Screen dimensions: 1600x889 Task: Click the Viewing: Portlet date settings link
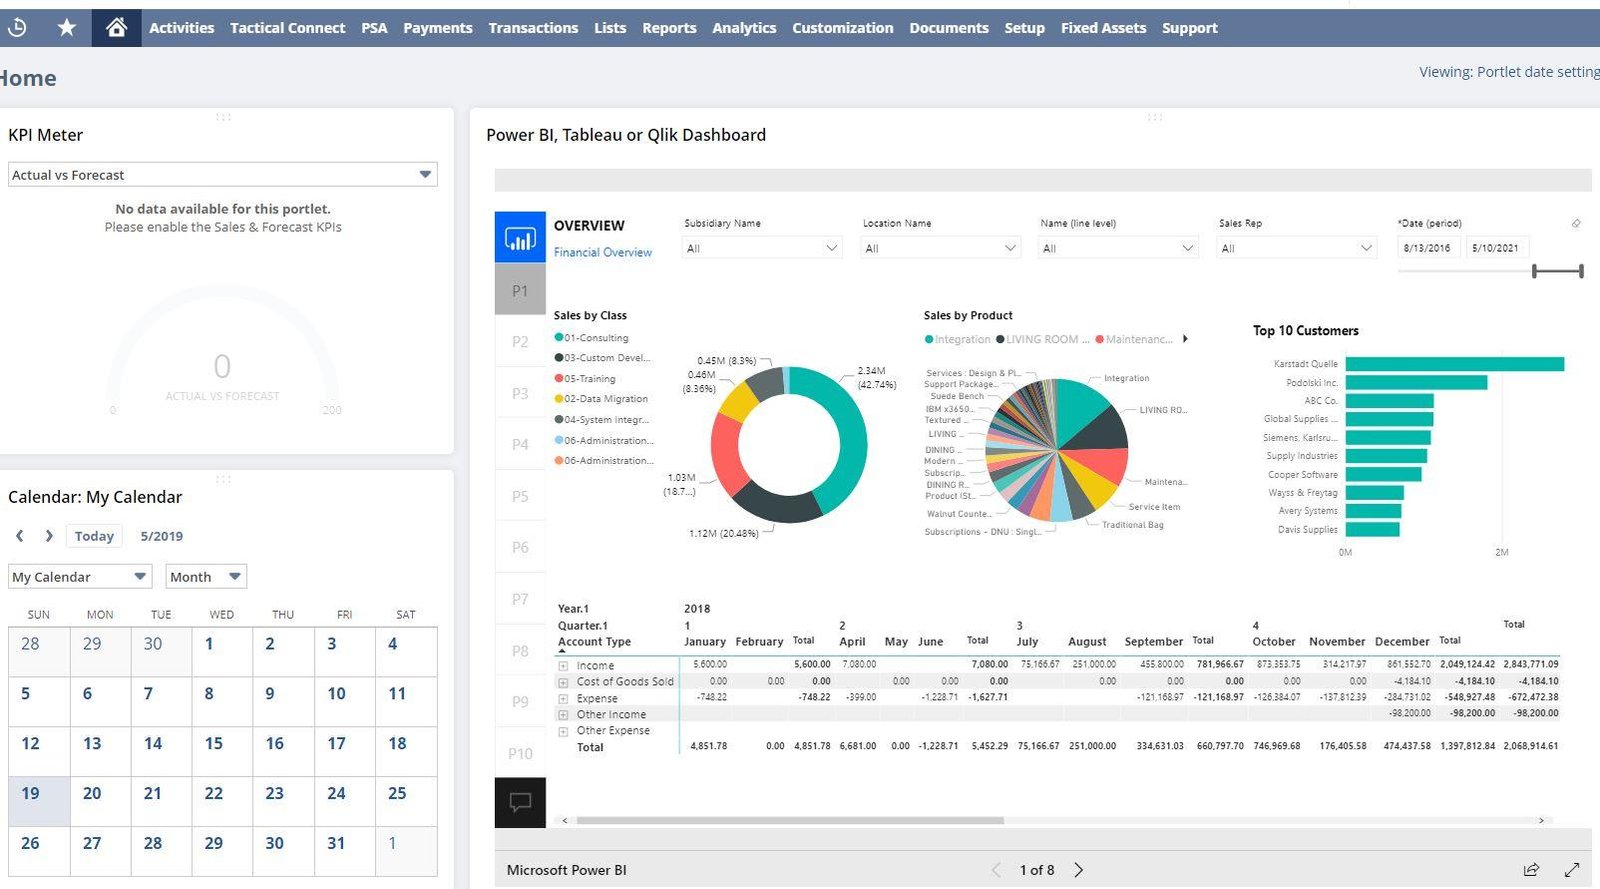[1509, 72]
